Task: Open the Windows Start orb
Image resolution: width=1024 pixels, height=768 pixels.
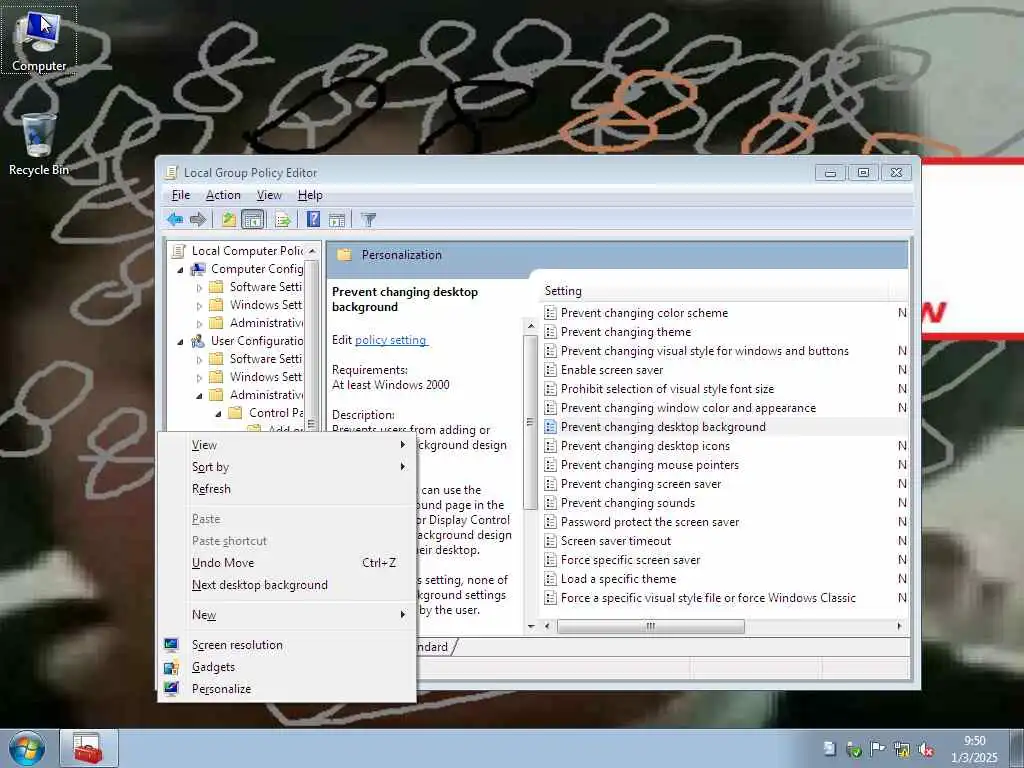Action: pos(27,748)
